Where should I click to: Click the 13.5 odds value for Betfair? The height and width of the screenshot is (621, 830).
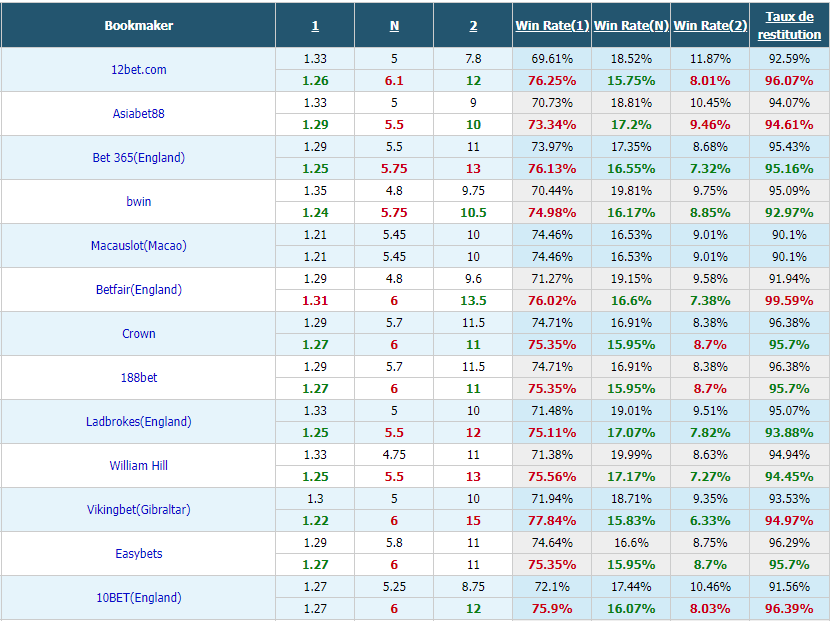point(473,300)
